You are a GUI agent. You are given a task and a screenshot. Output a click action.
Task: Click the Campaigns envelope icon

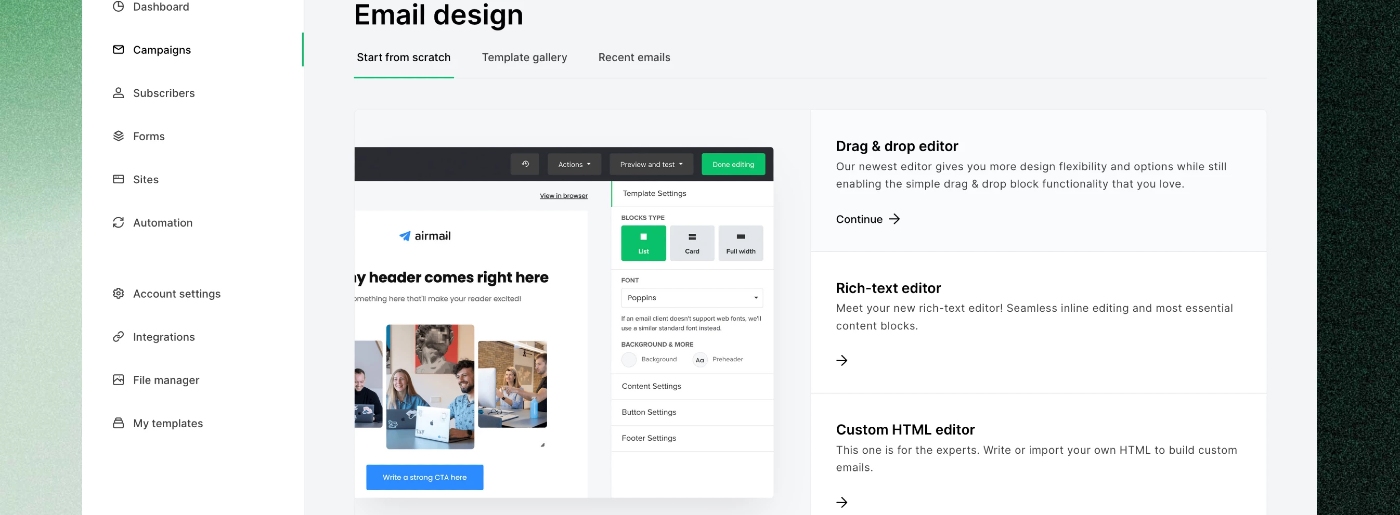point(118,50)
